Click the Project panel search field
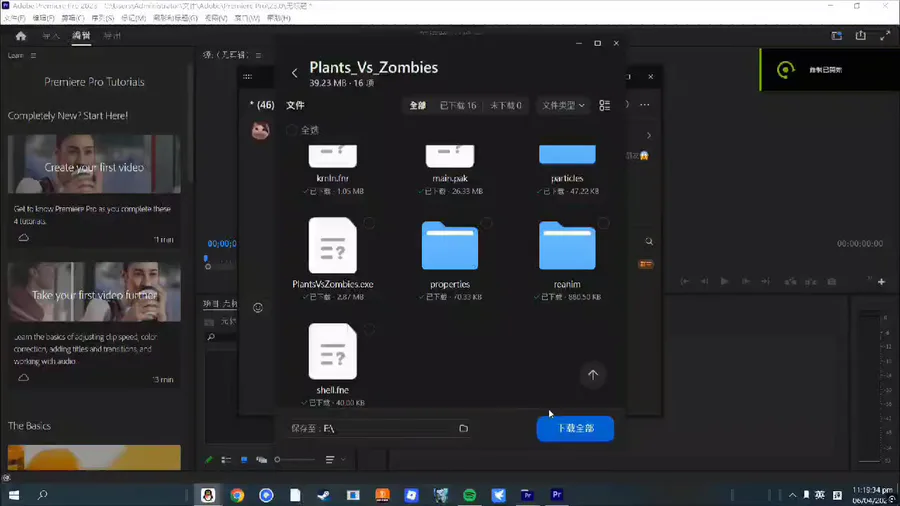Image resolution: width=900 pixels, height=506 pixels. 221,337
